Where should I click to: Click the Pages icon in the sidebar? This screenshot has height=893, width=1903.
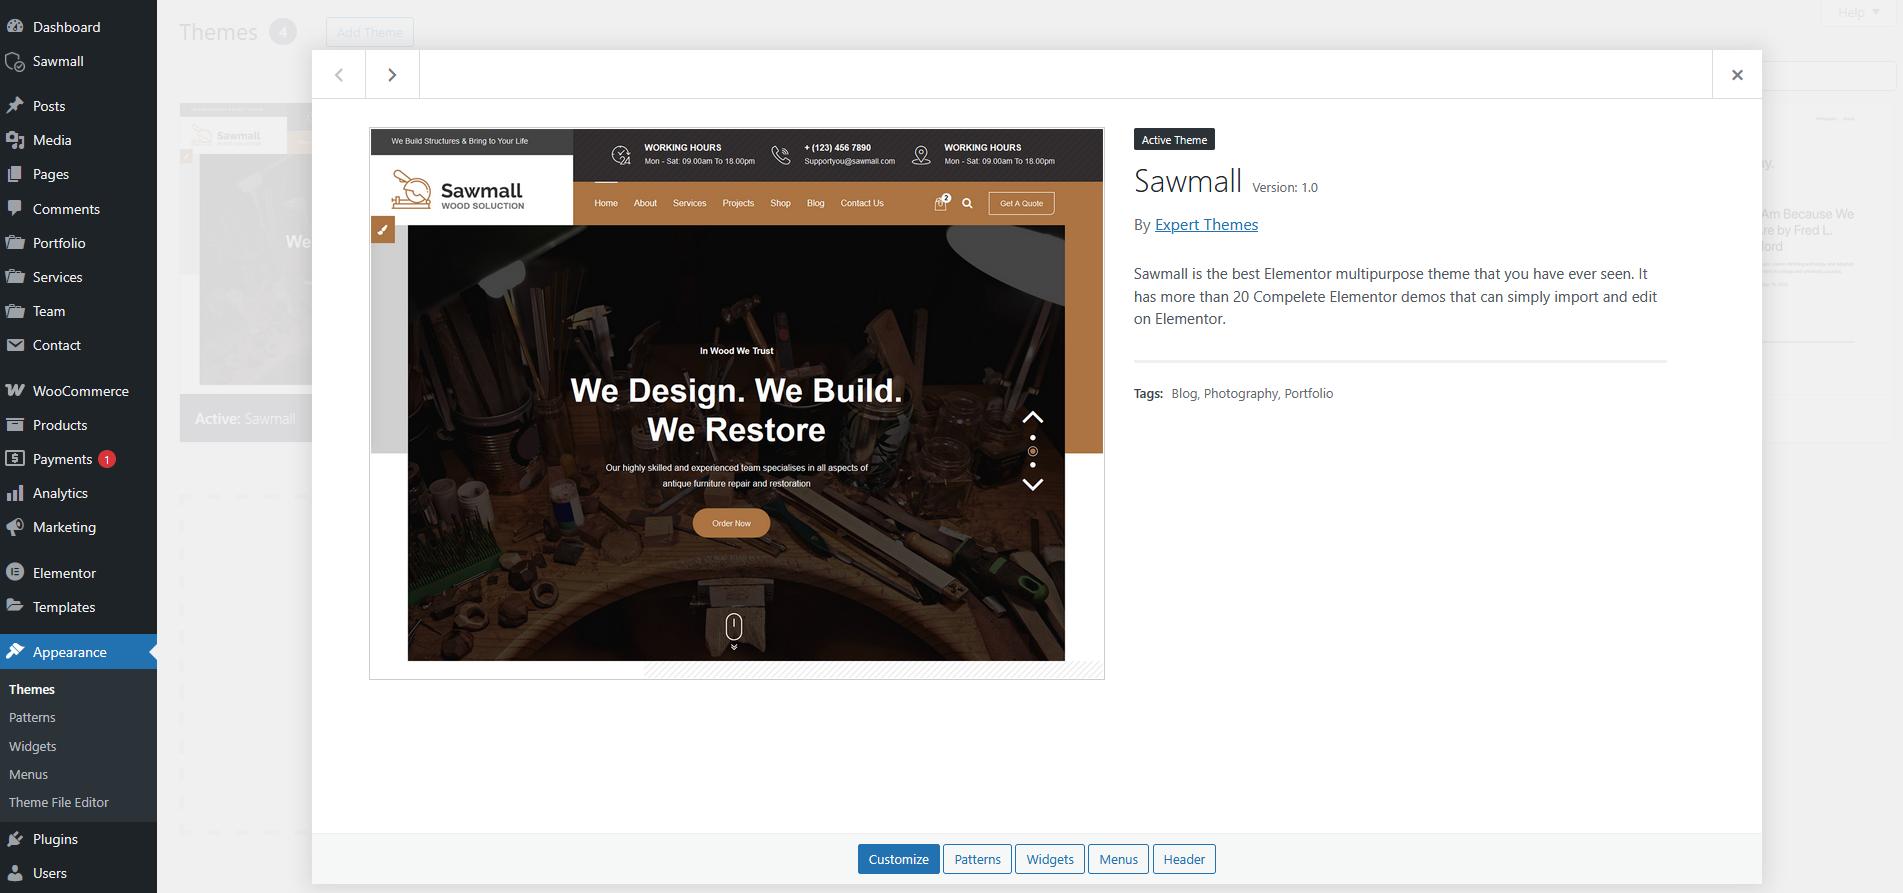click(15, 174)
